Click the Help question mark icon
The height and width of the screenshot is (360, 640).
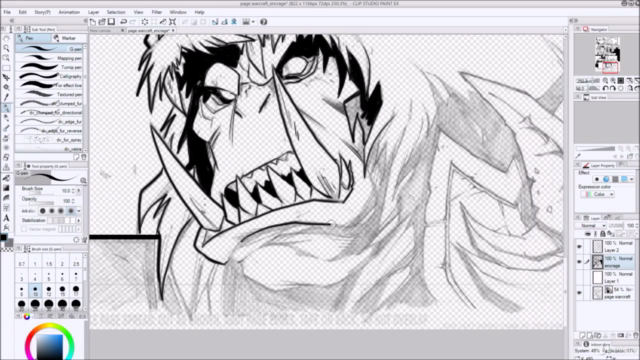264,22
